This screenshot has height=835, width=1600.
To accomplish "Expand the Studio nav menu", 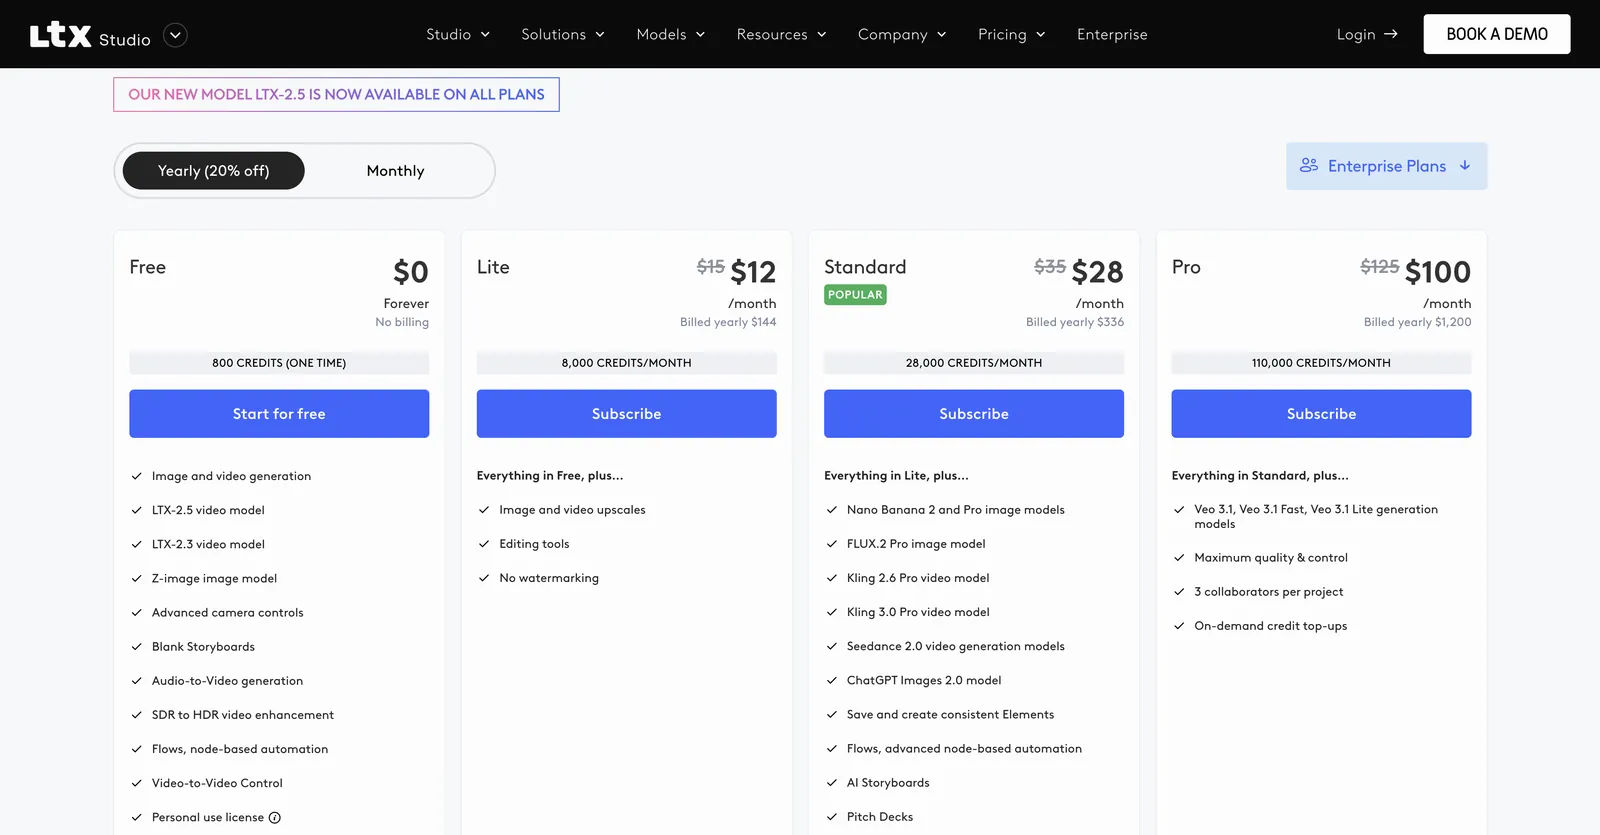I will (x=458, y=34).
